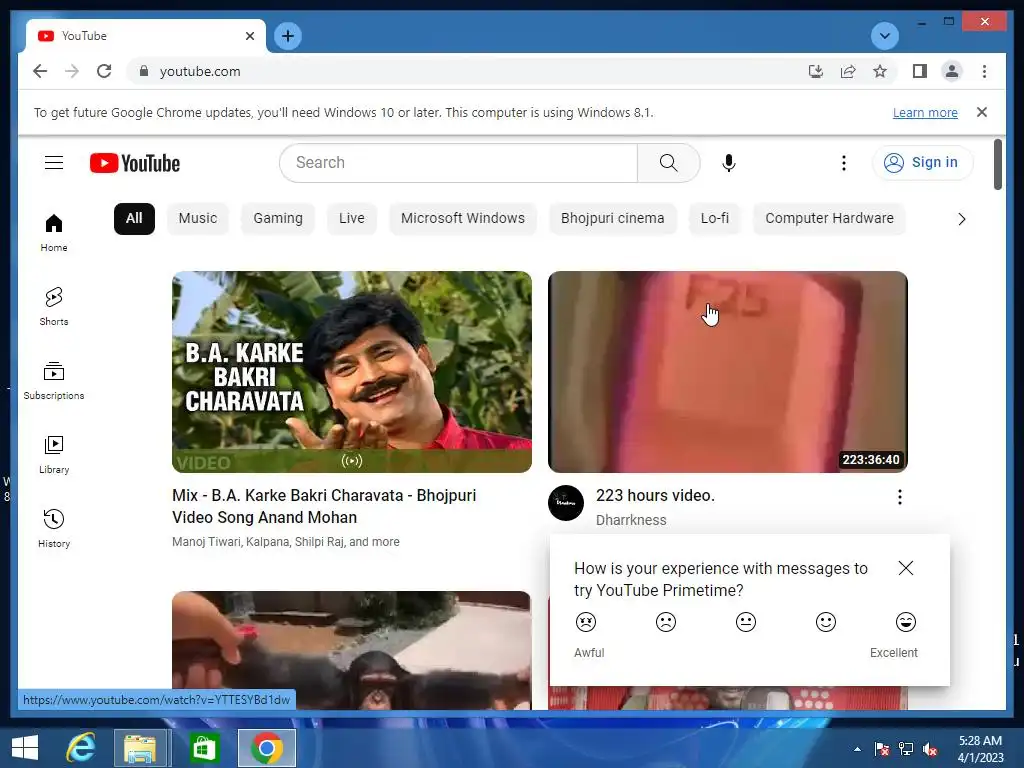Select the Lo-fi filter chip

pyautogui.click(x=714, y=218)
